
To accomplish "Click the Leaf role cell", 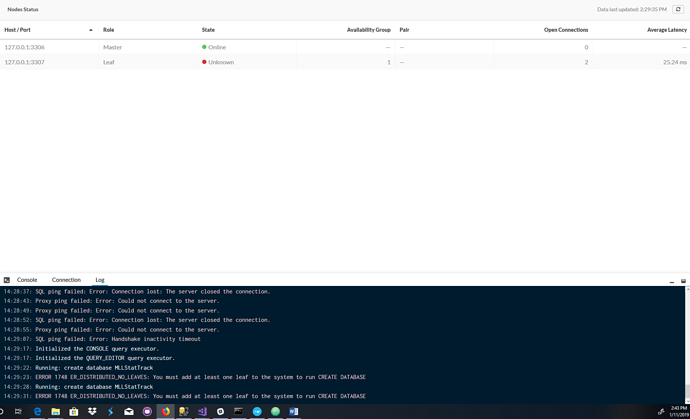I will pyautogui.click(x=109, y=62).
